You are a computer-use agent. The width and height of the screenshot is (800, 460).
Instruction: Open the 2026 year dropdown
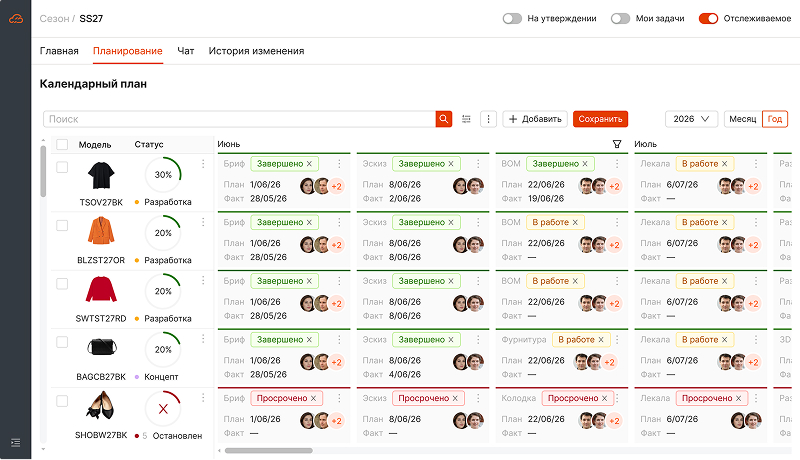tap(691, 119)
